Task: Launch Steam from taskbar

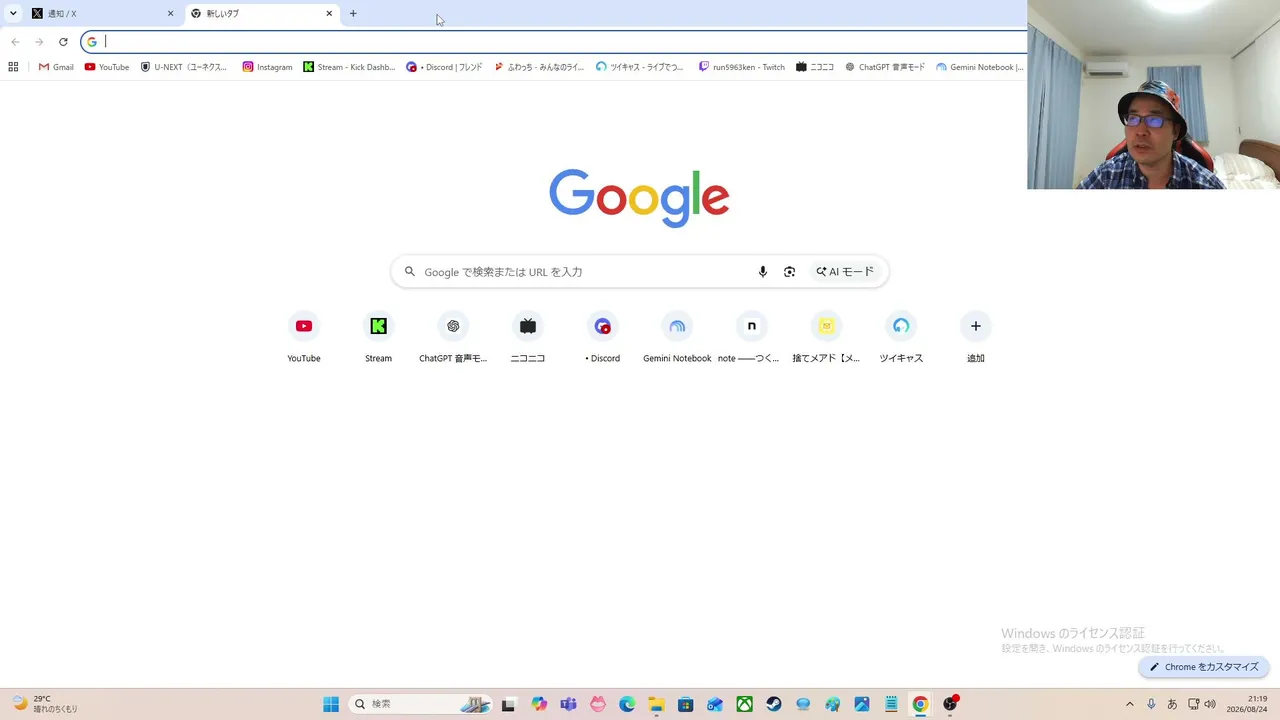Action: click(774, 704)
